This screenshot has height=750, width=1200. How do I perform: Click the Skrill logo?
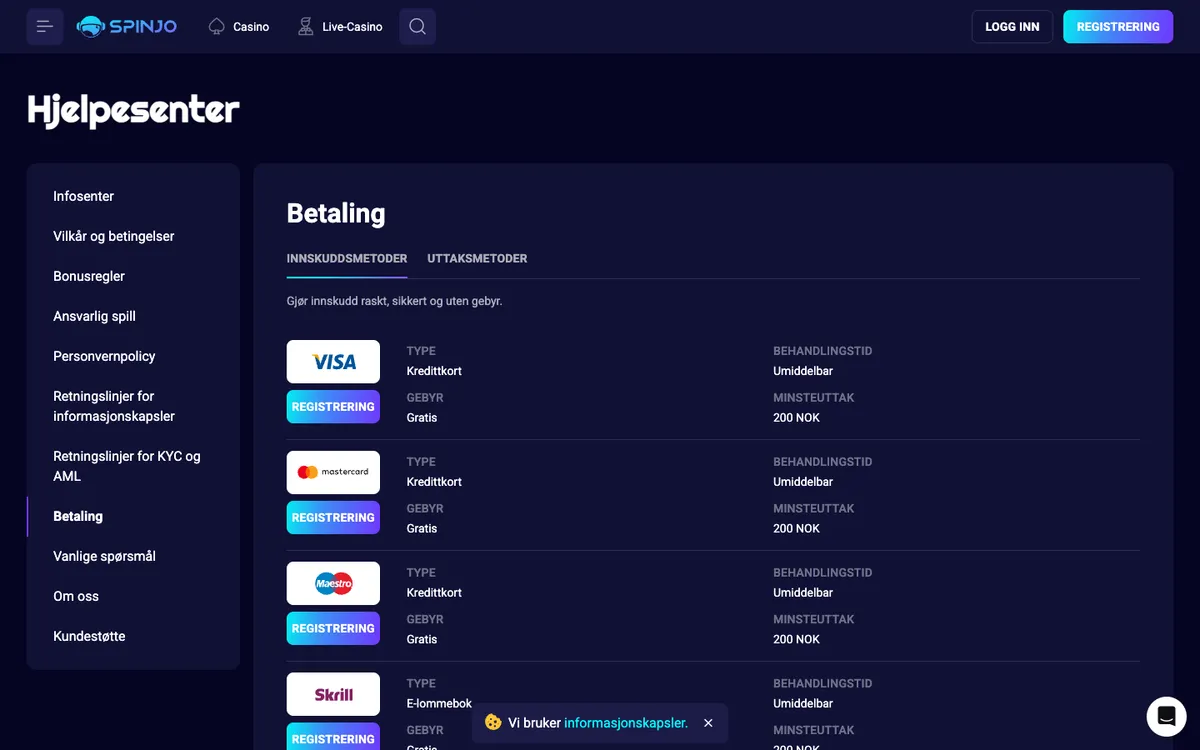[333, 694]
